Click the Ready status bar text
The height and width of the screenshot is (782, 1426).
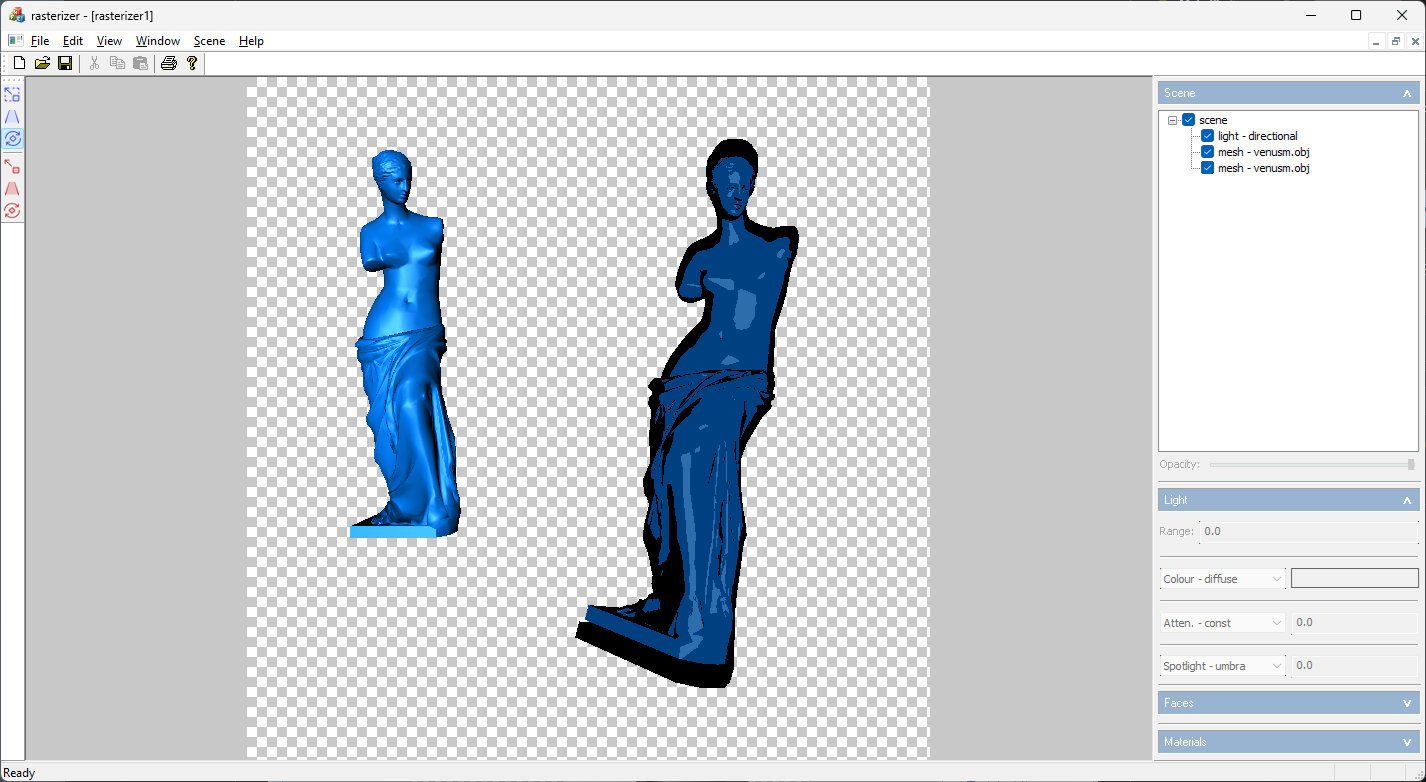20,773
